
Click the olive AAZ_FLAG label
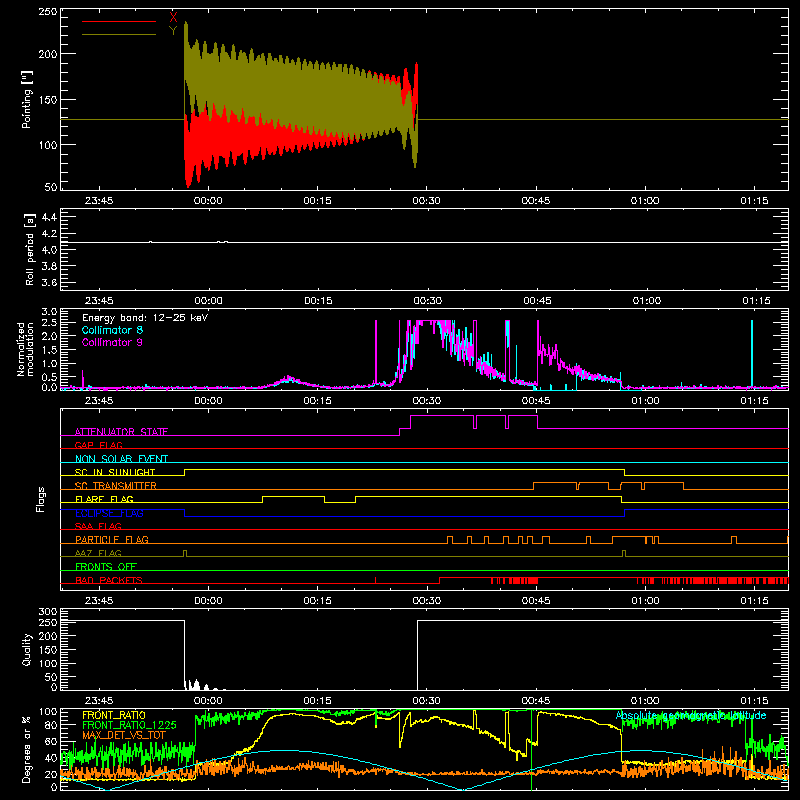(x=98, y=553)
